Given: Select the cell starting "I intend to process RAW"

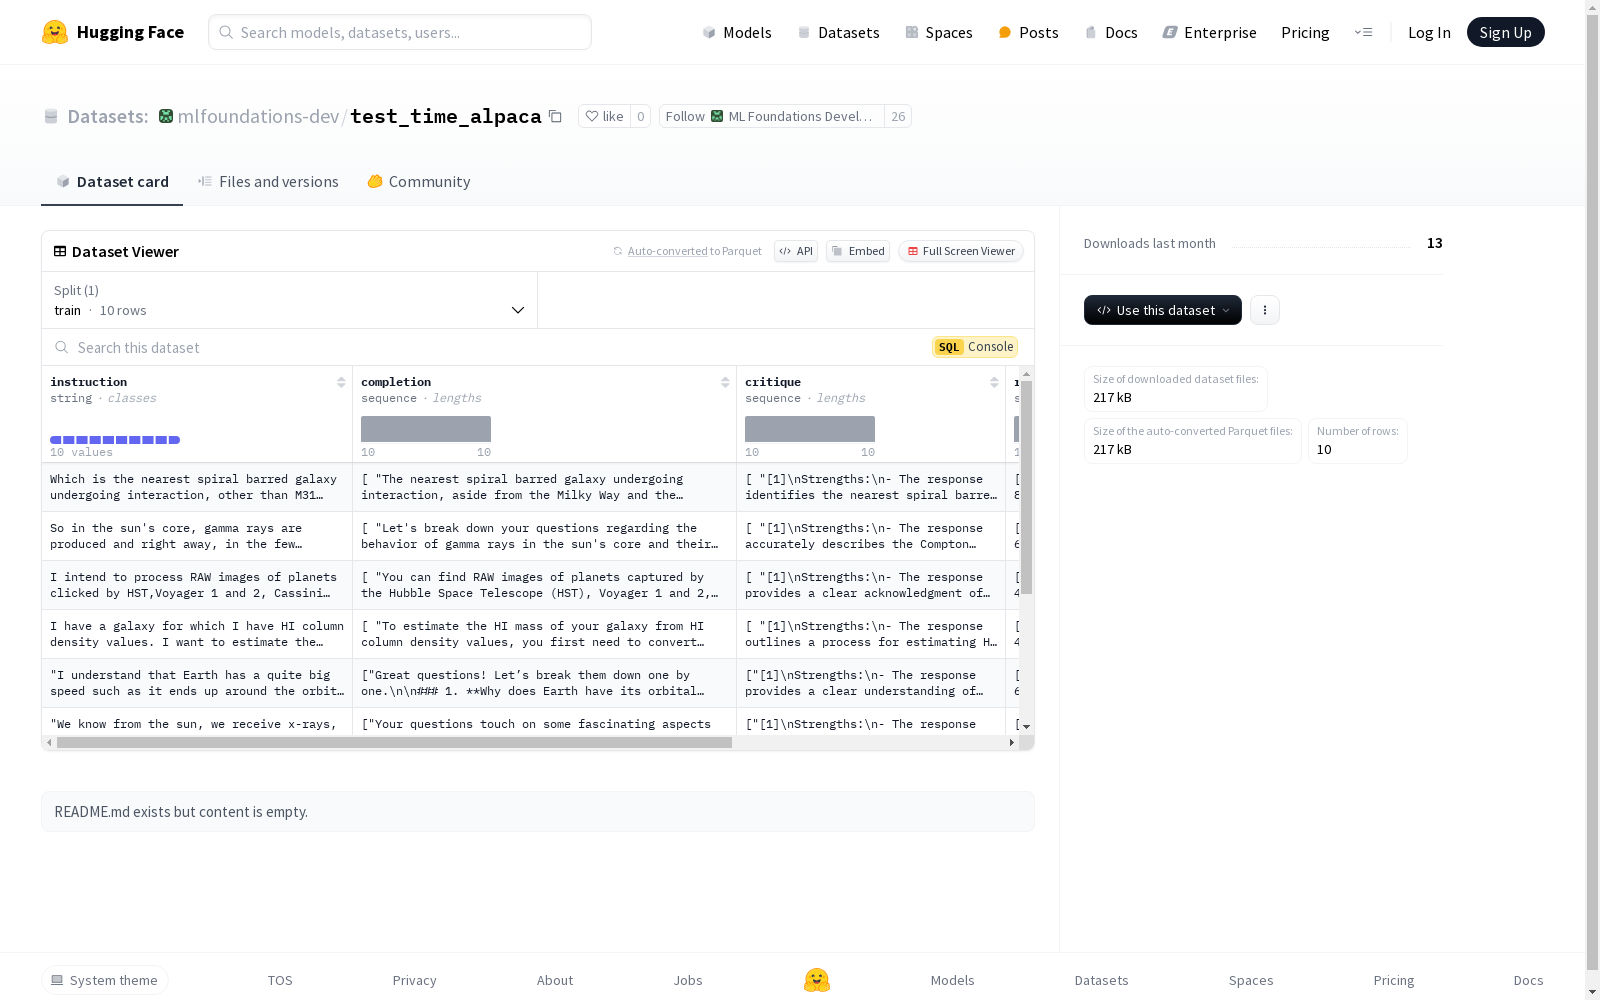Looking at the screenshot, I should tap(197, 585).
